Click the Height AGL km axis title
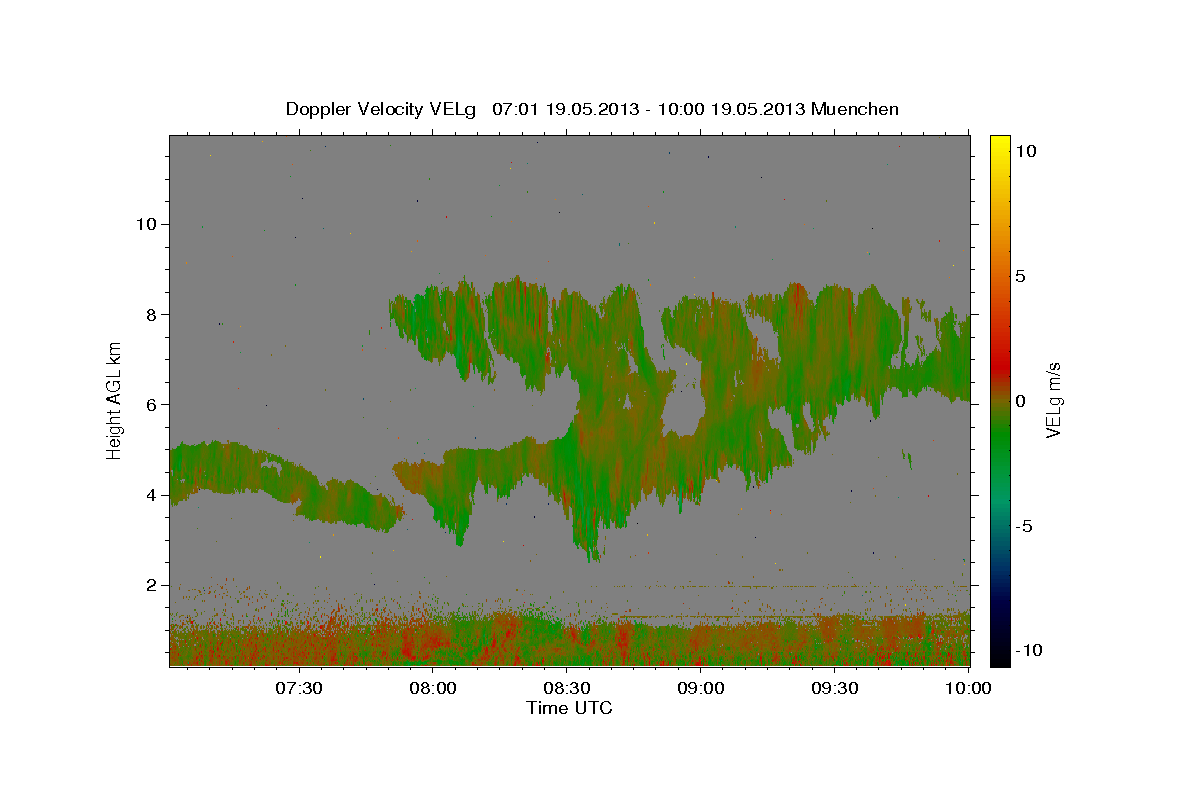The image size is (1200, 800). point(115,400)
